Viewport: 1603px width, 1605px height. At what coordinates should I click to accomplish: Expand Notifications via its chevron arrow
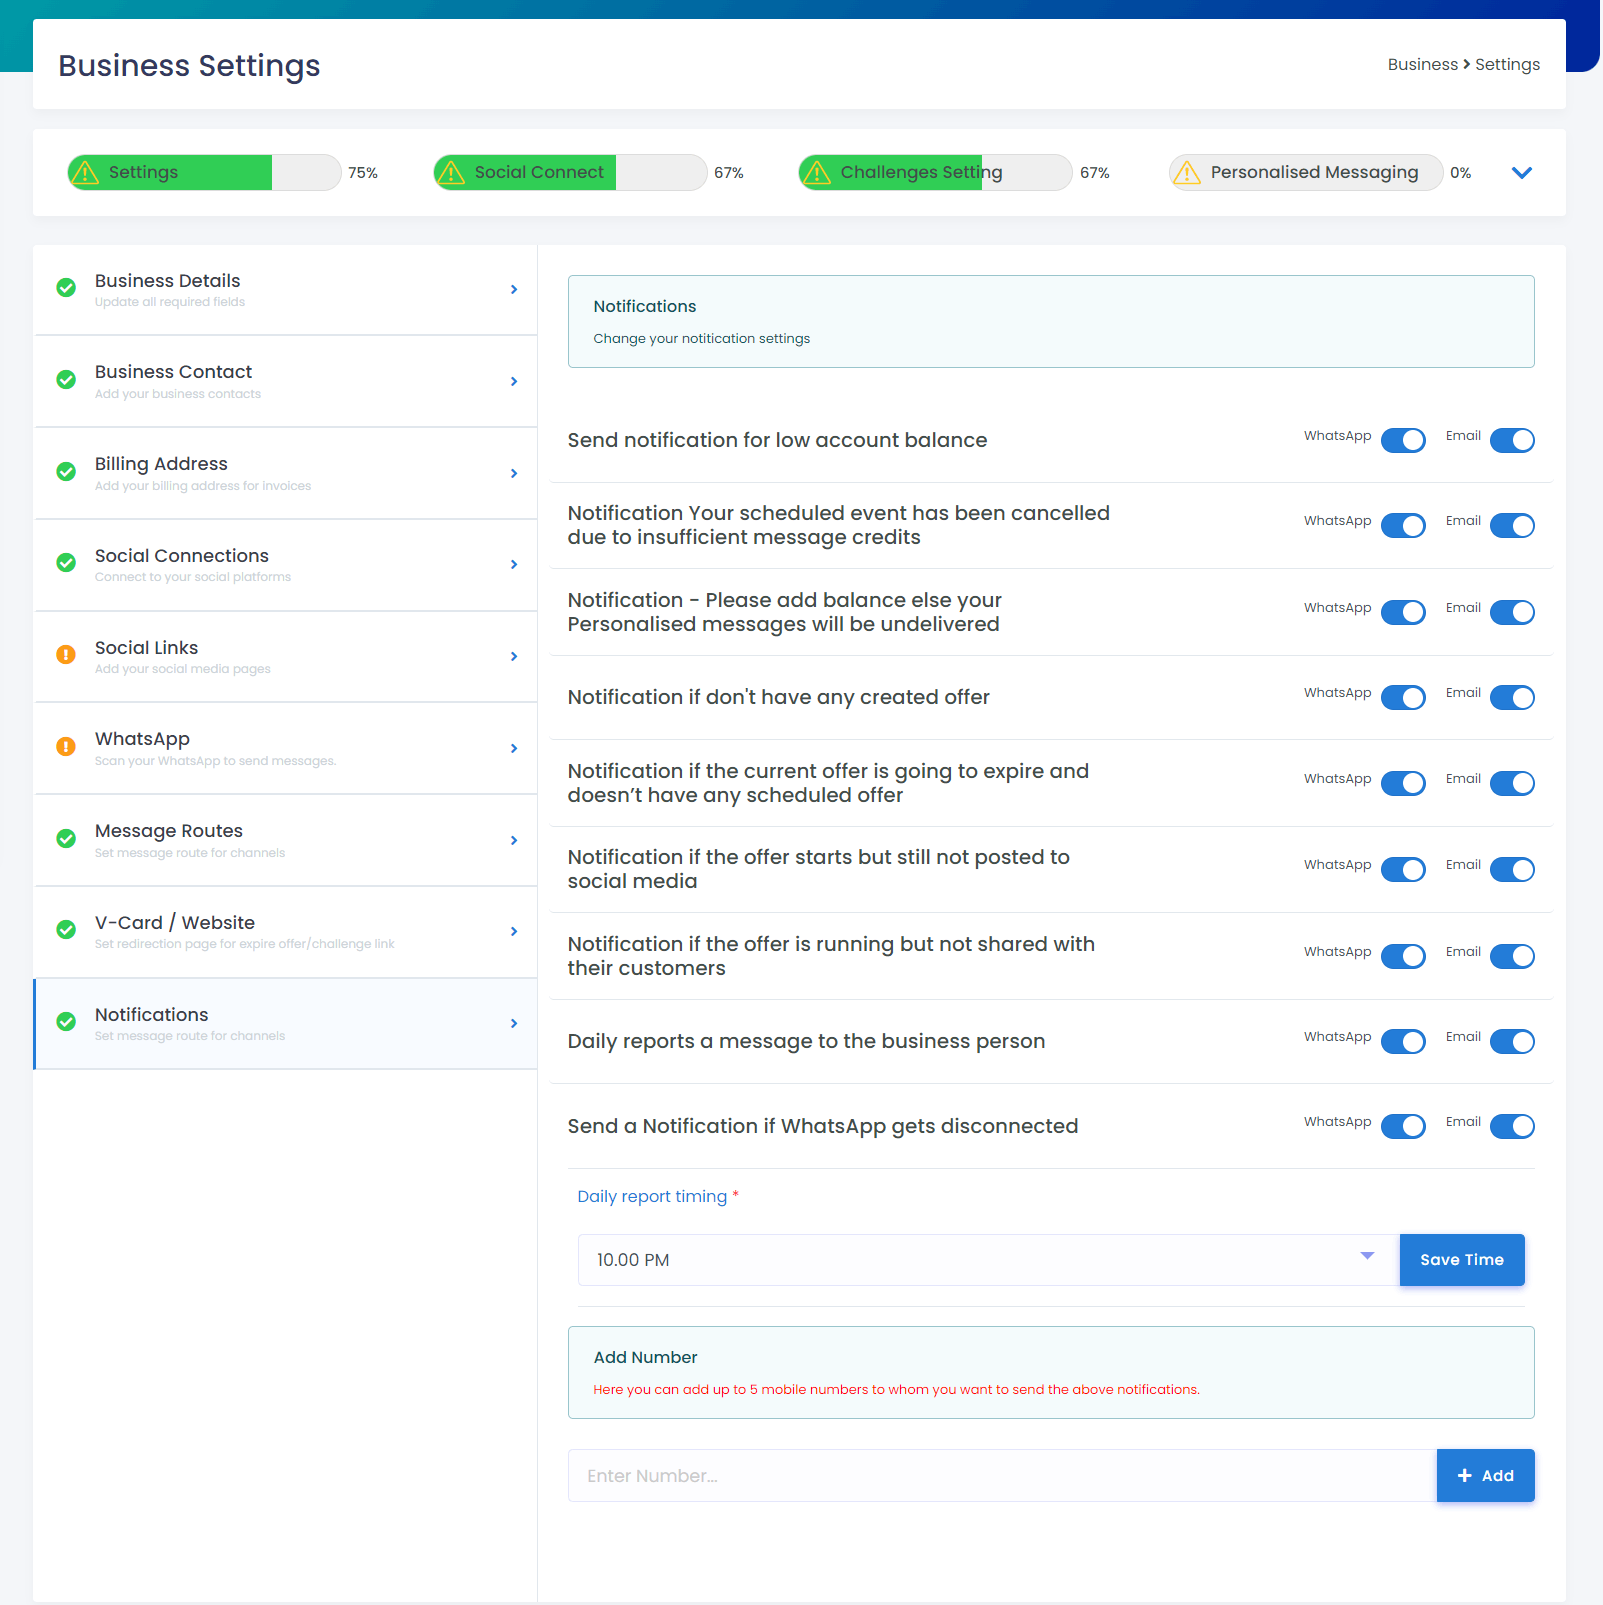click(x=514, y=1023)
